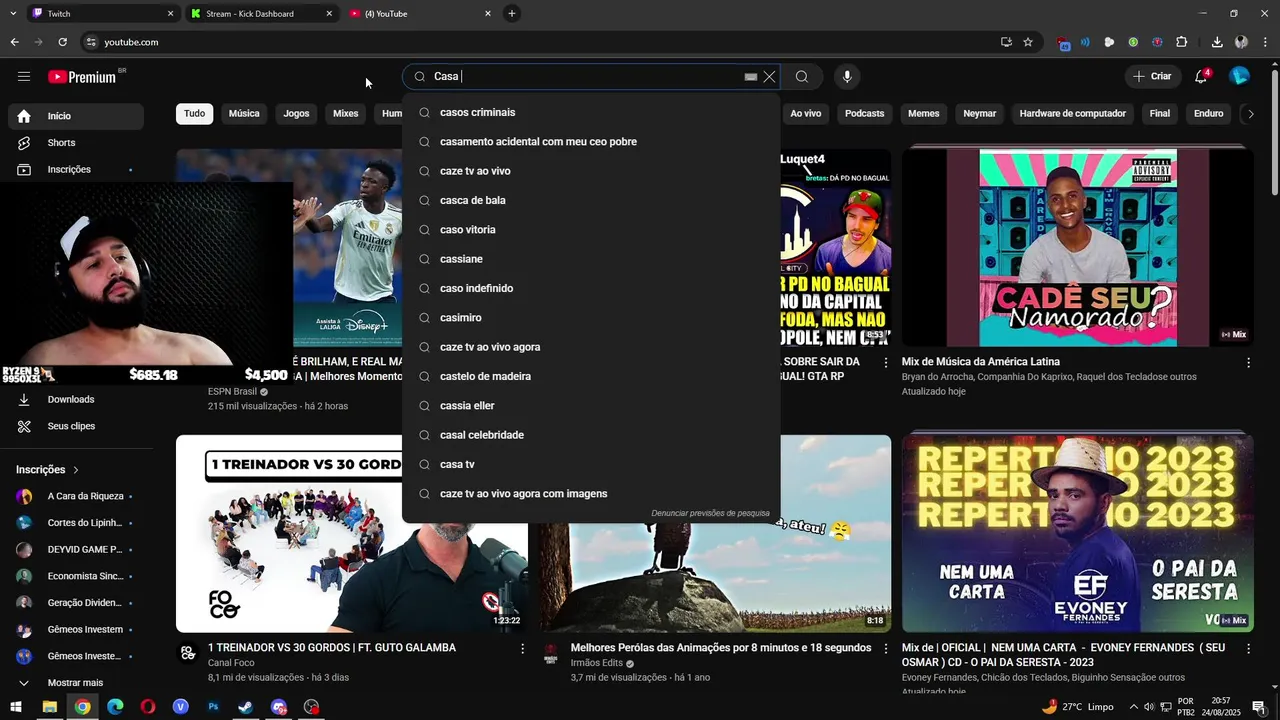Open Economista Sinc... subscription channel
The height and width of the screenshot is (720, 1280).
pos(76,576)
